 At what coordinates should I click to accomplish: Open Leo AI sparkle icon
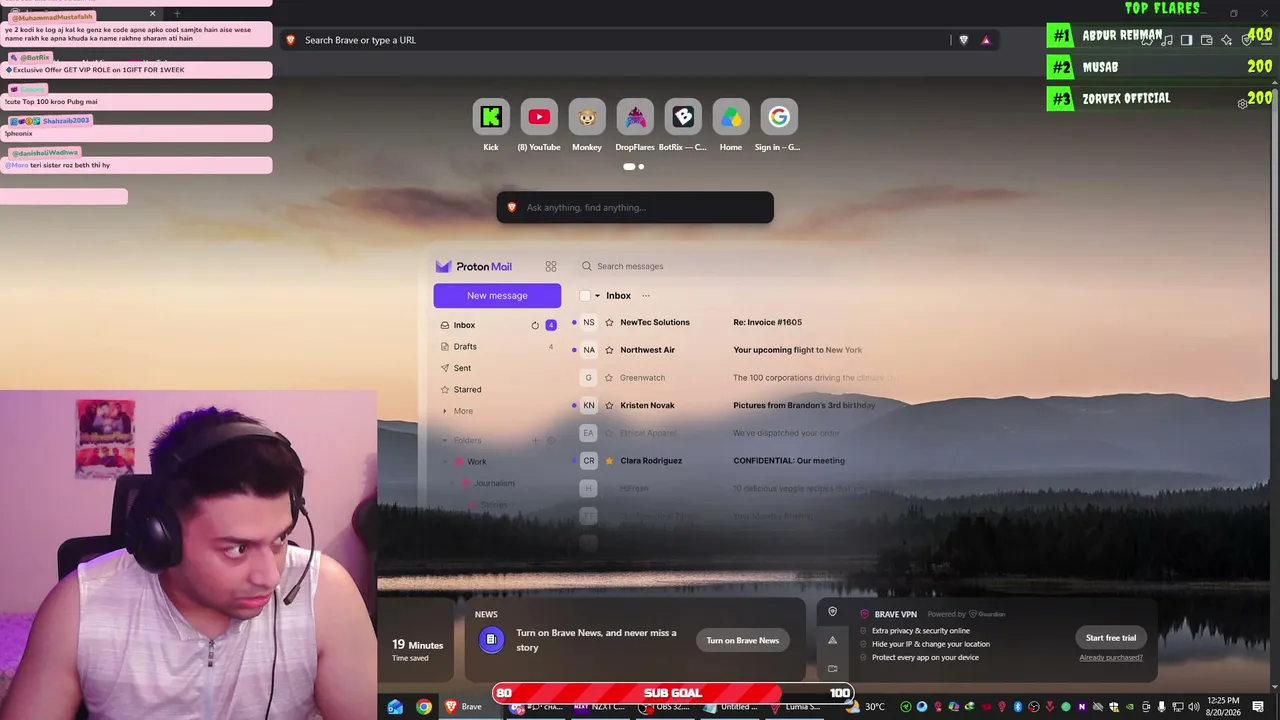[1226, 40]
